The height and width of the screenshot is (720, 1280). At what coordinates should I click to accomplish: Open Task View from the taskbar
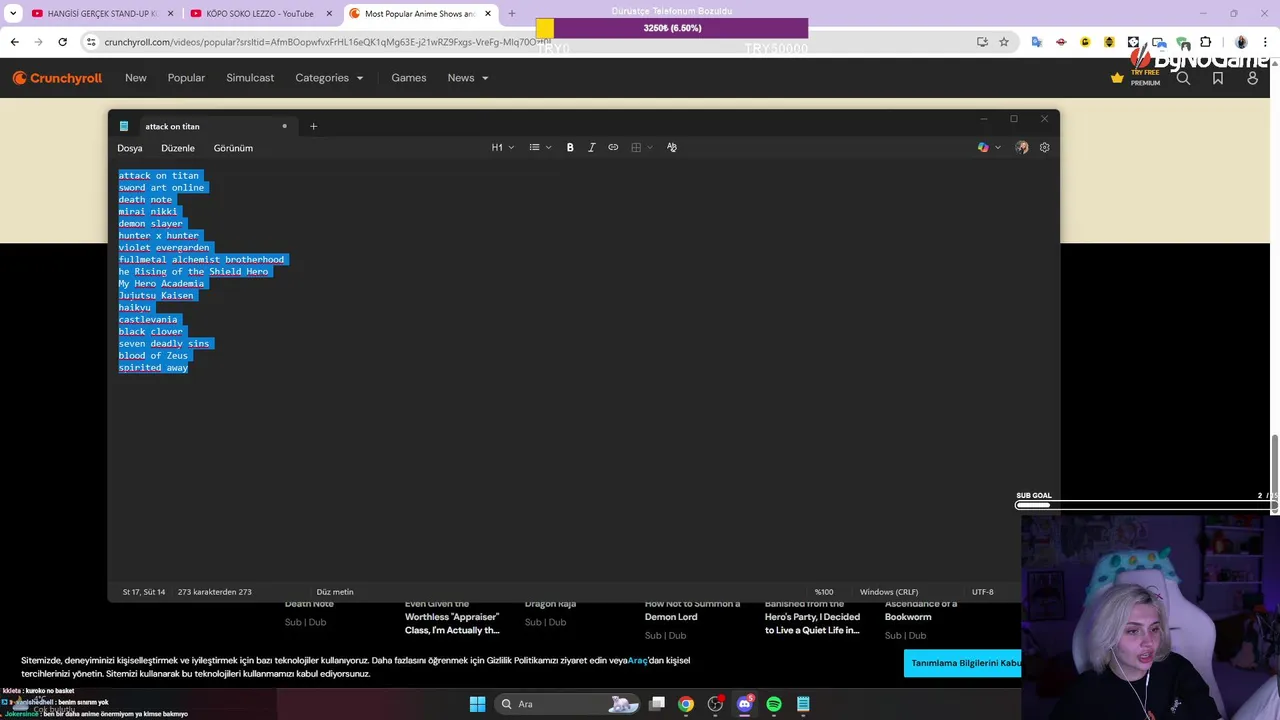pos(657,704)
